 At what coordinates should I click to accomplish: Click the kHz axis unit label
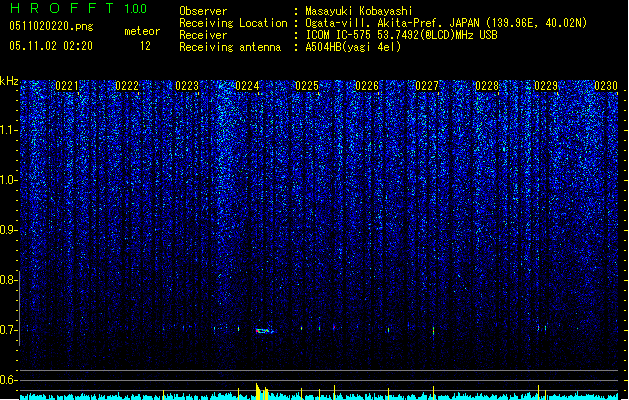pos(9,81)
